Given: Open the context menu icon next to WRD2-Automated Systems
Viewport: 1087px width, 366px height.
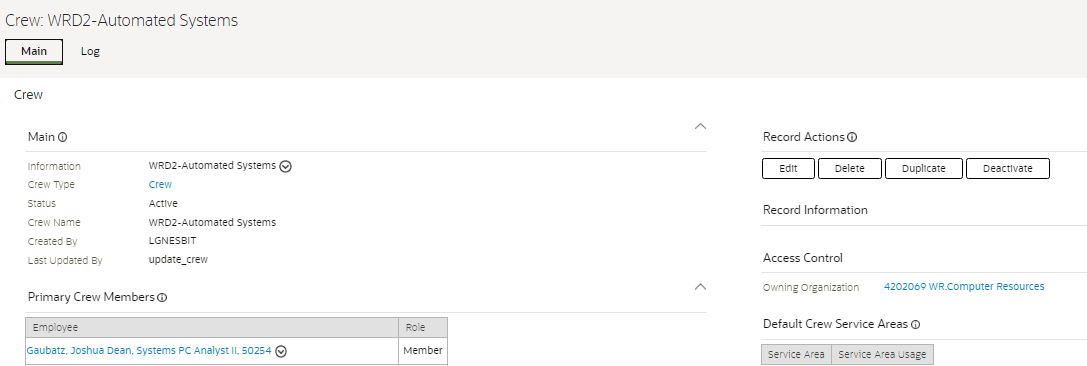Looking at the screenshot, I should (286, 166).
